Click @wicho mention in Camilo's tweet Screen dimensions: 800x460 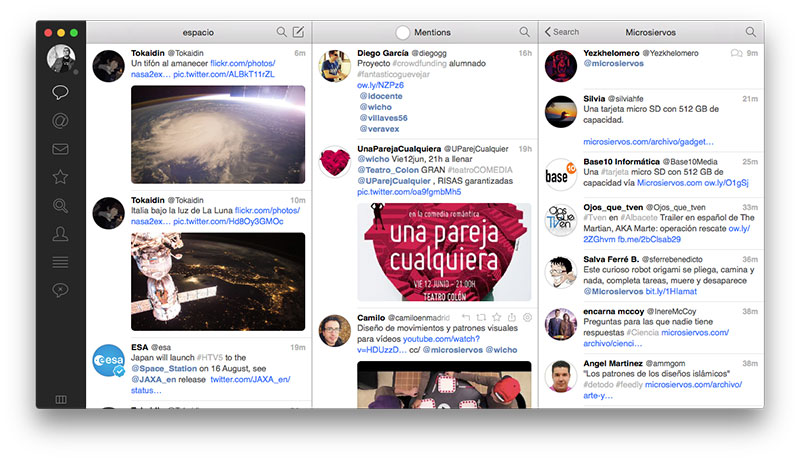coord(501,350)
